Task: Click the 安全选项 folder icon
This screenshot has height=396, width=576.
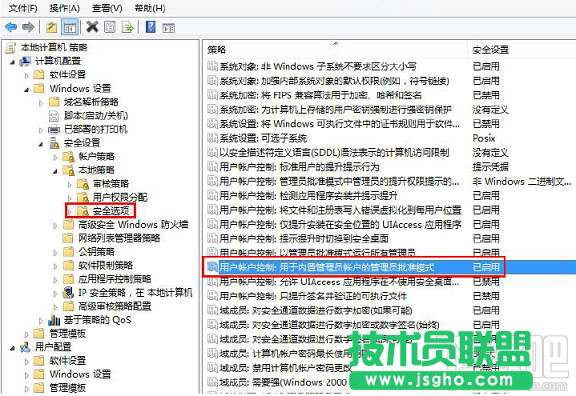Action: 83,211
